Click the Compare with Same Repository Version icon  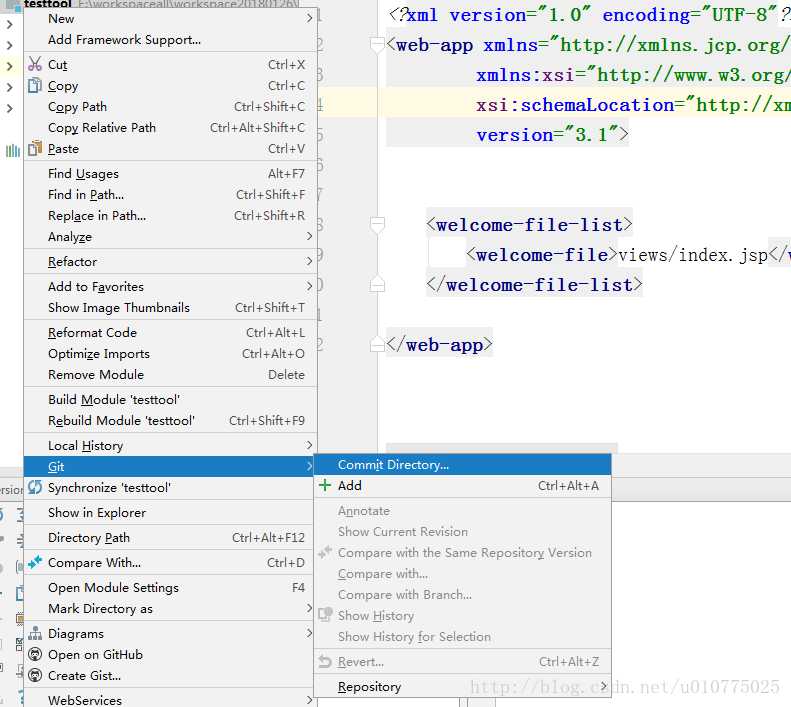point(325,553)
